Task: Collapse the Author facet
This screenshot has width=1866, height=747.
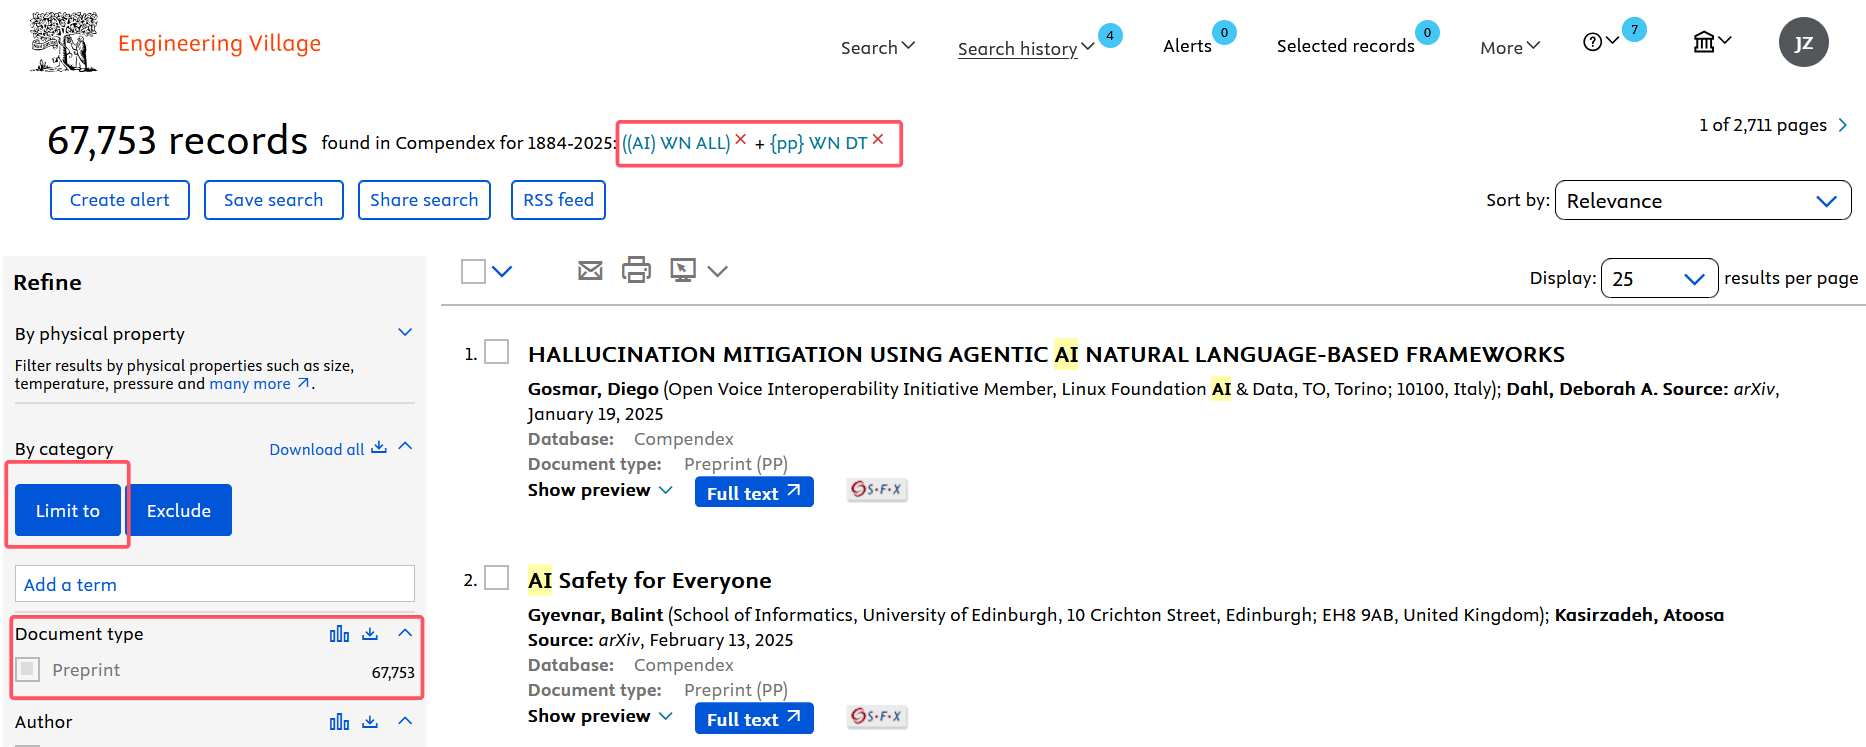Action: tap(405, 721)
